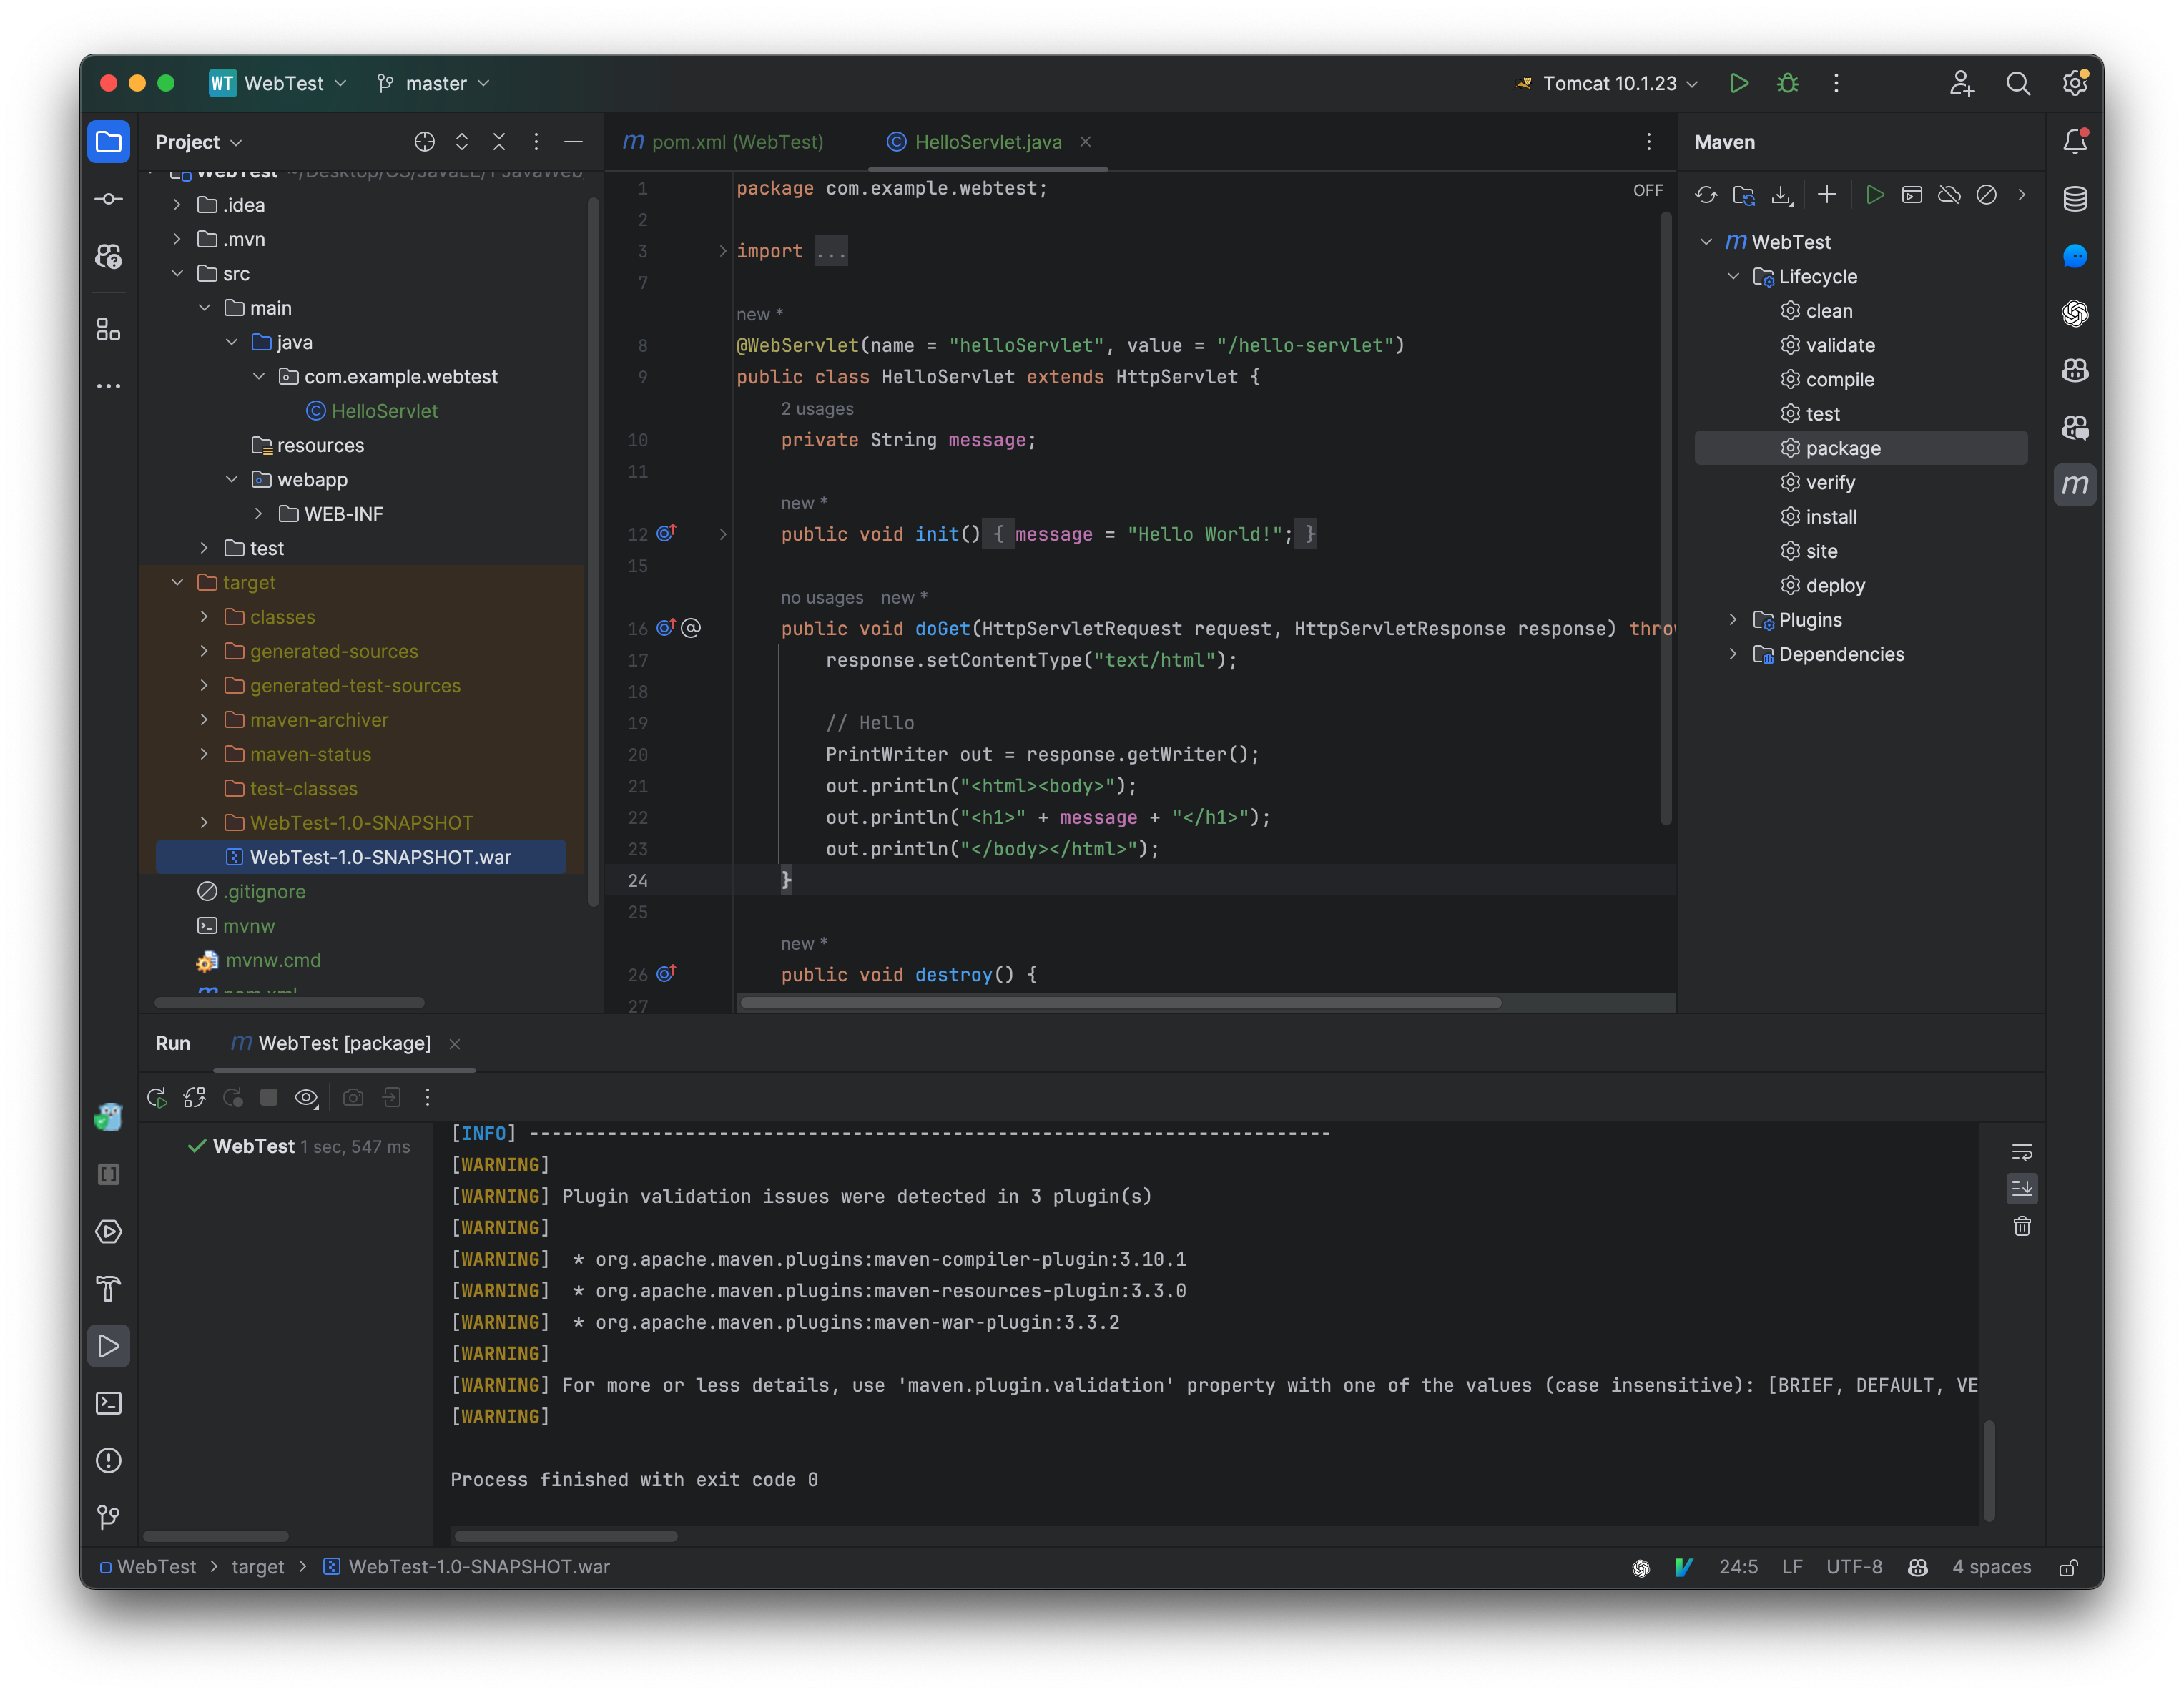Open the Commit tool window icon

coord(109,198)
